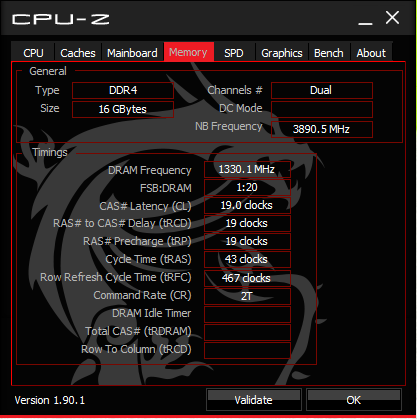
Task: Switch to the CPU tab
Action: coord(33,52)
